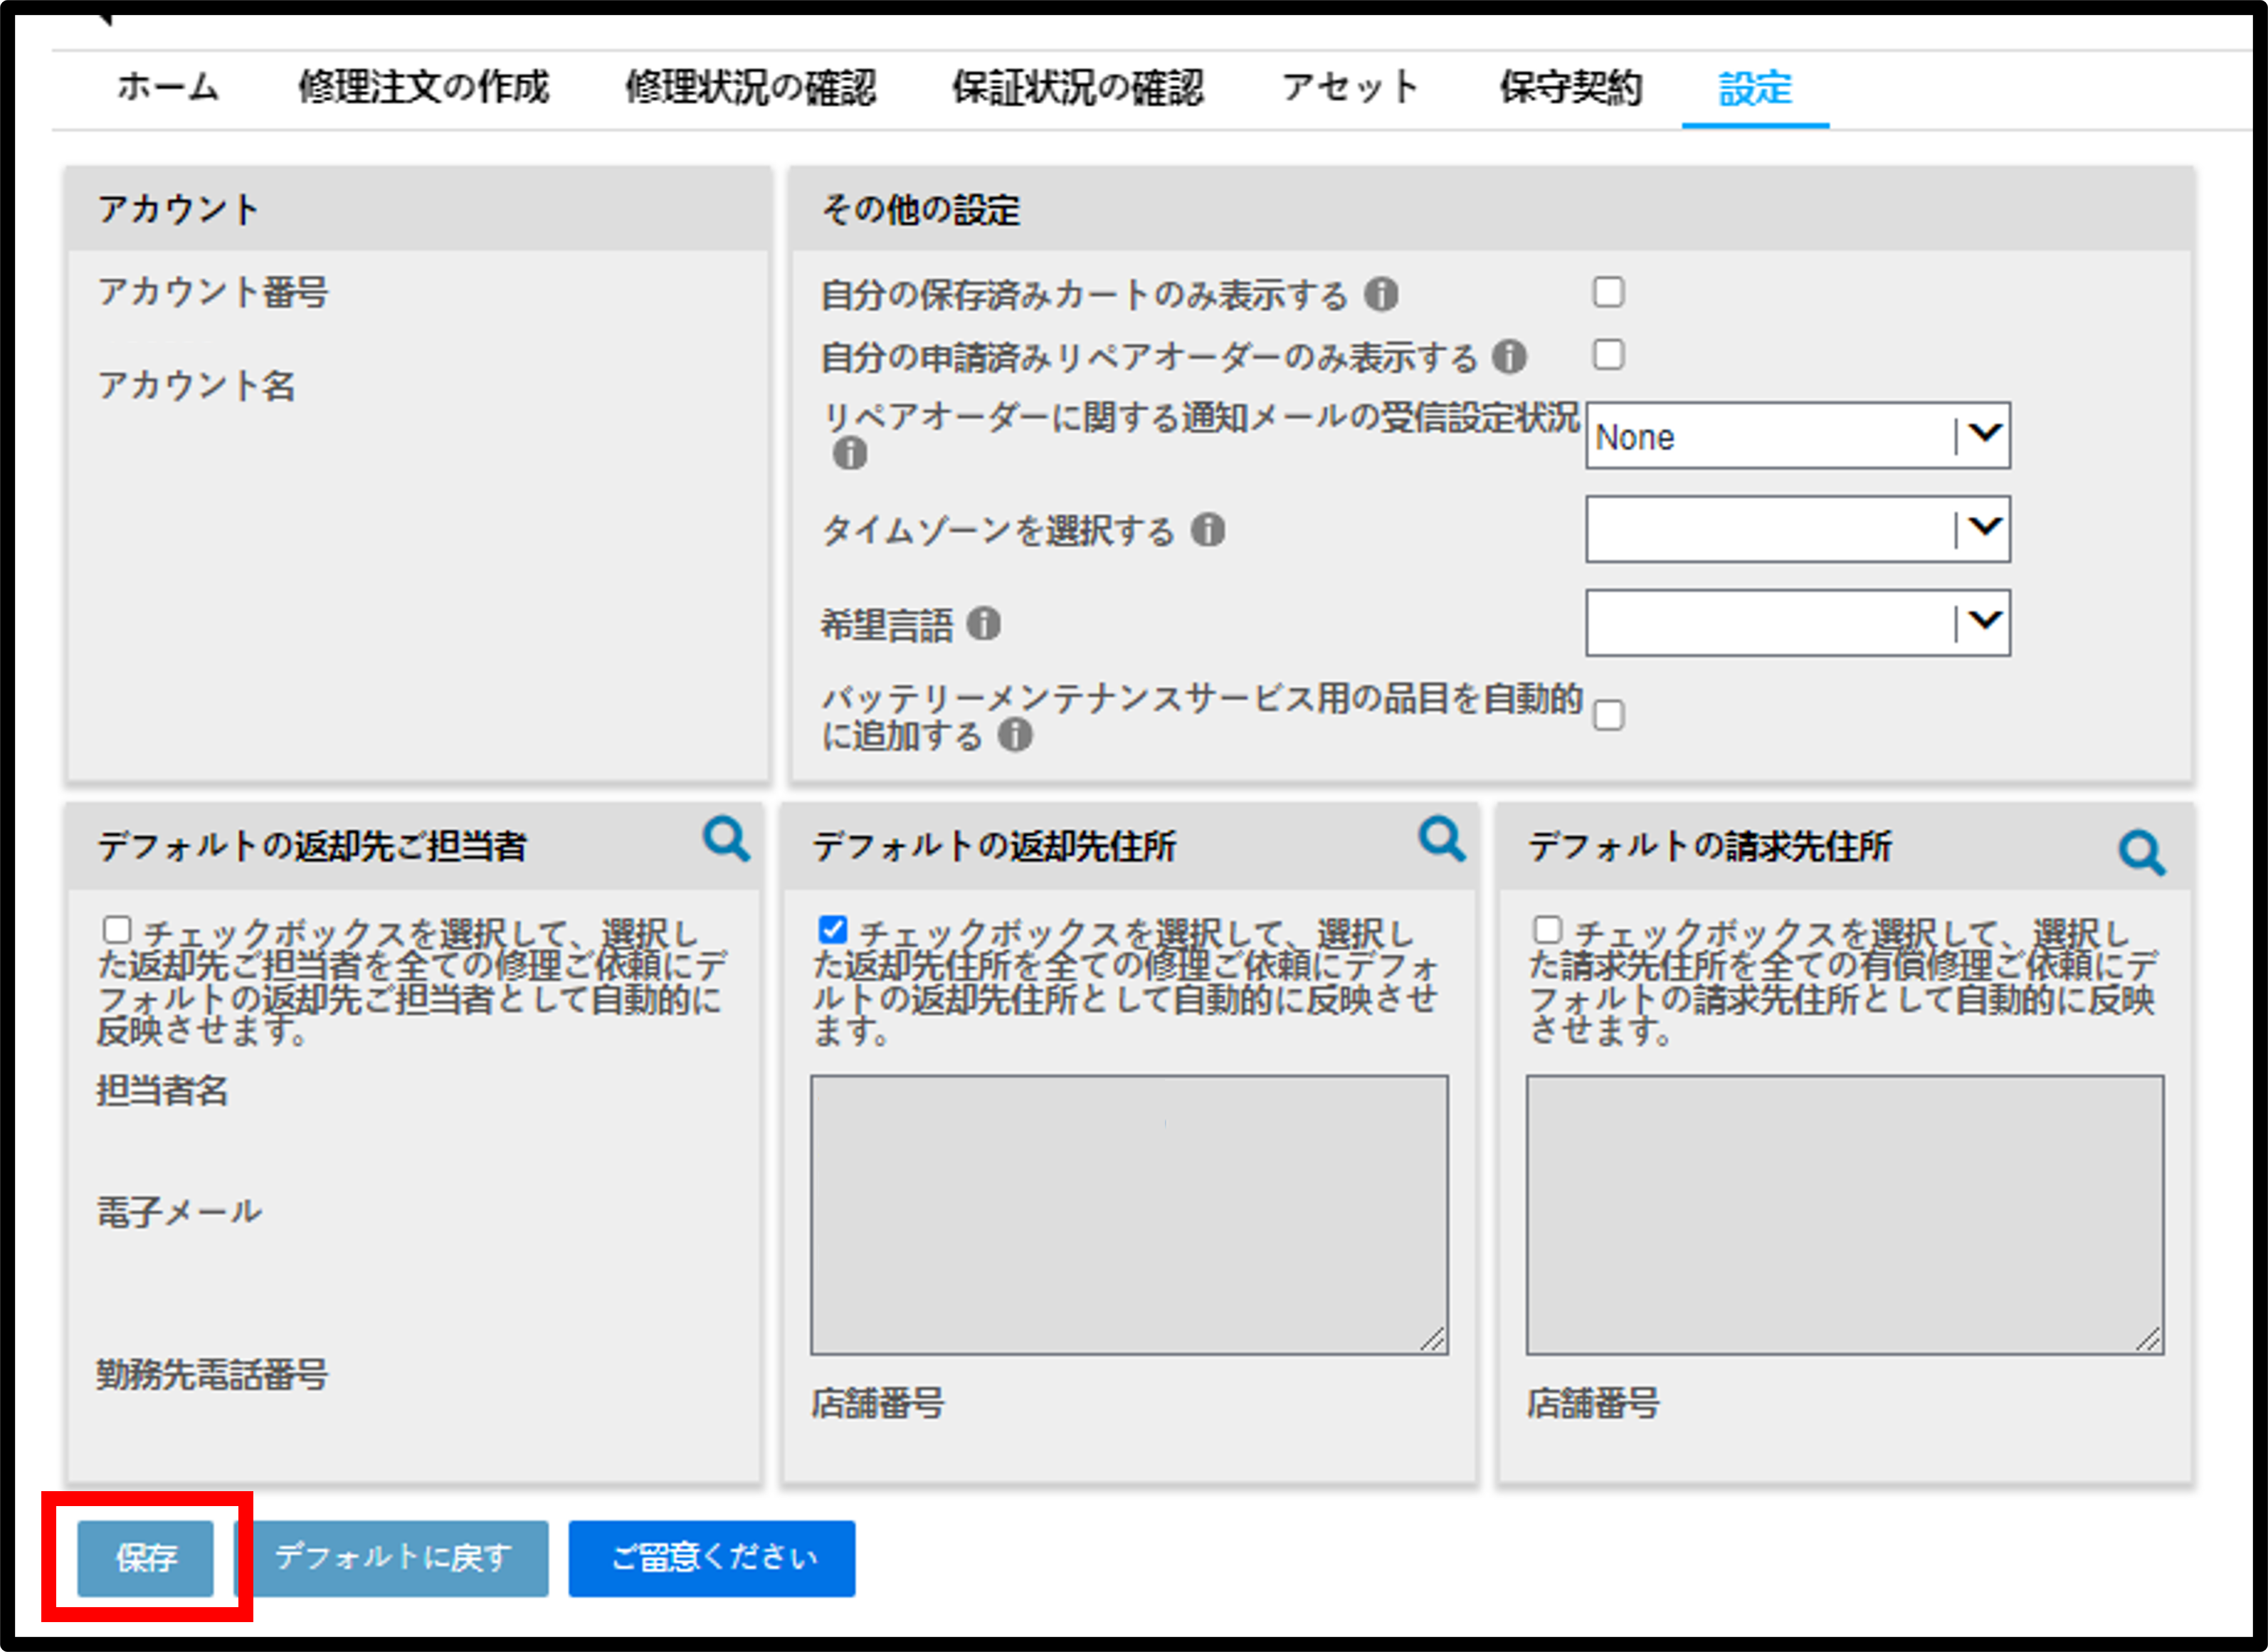Click info icon beside 希望言語

point(984,624)
